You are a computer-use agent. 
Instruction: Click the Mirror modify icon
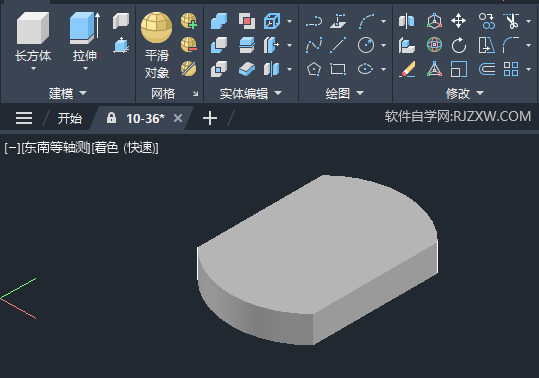tap(407, 21)
